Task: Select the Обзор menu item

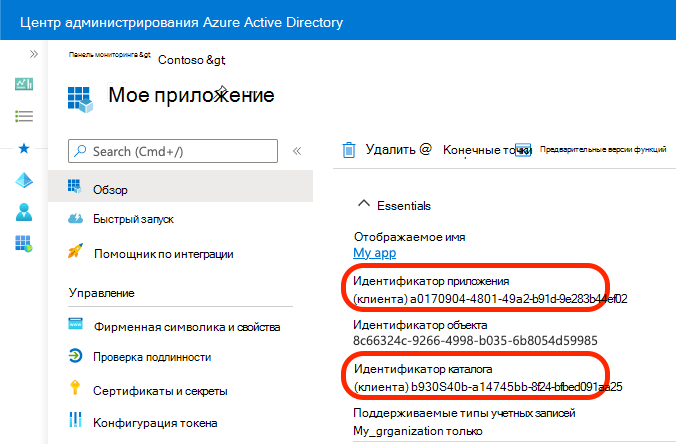Action: 181,186
